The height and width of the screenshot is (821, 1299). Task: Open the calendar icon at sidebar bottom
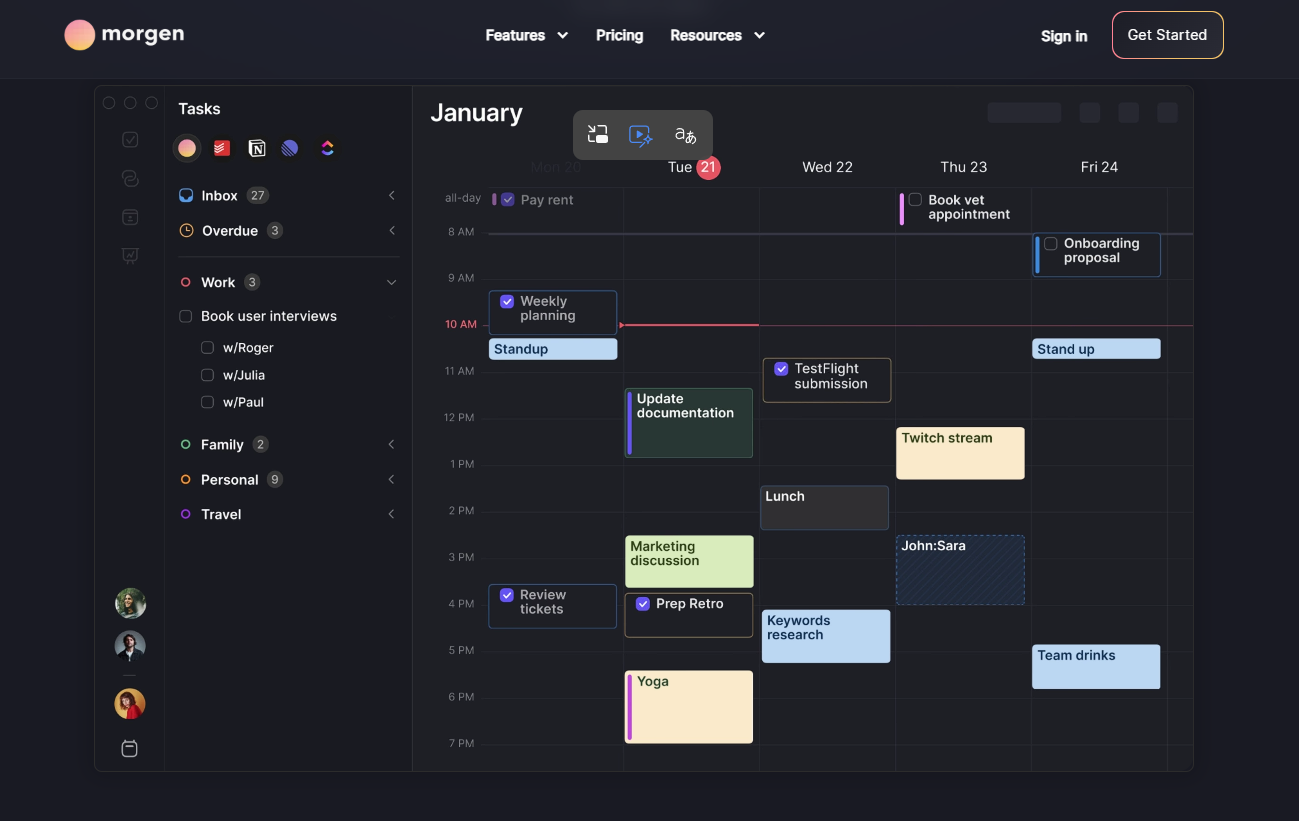[x=129, y=748]
